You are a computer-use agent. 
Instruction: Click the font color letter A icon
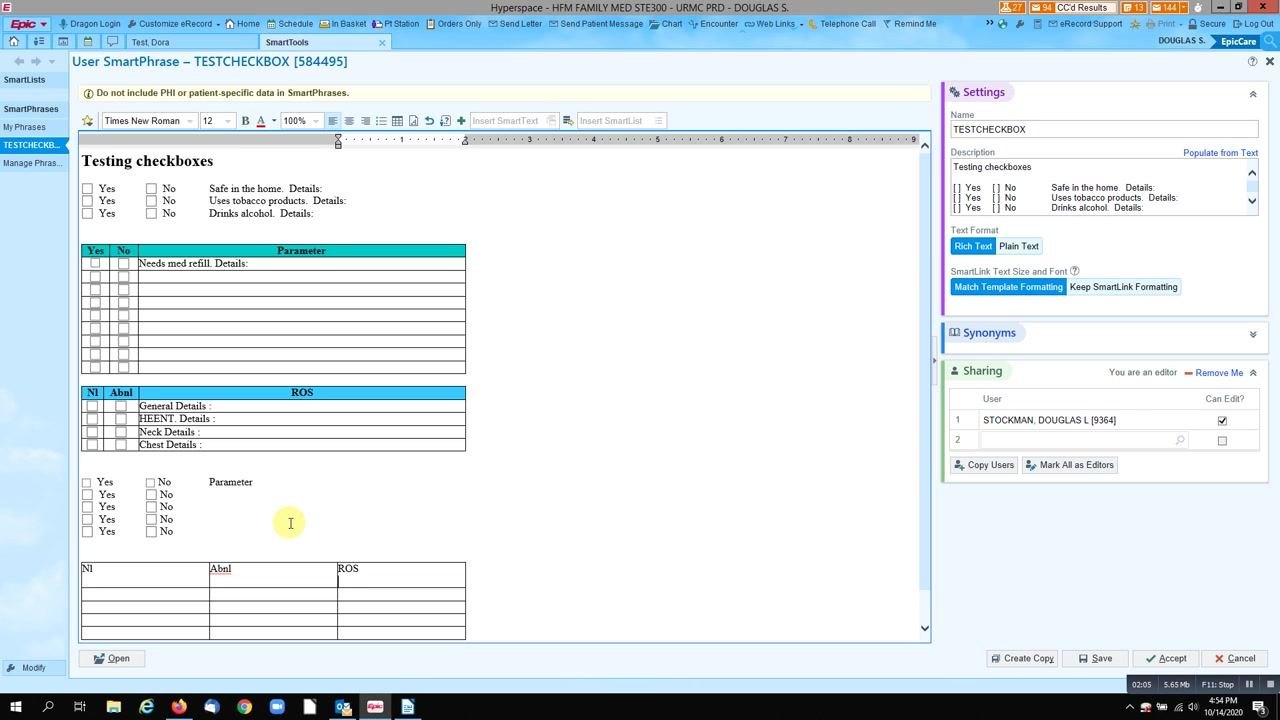pos(260,121)
